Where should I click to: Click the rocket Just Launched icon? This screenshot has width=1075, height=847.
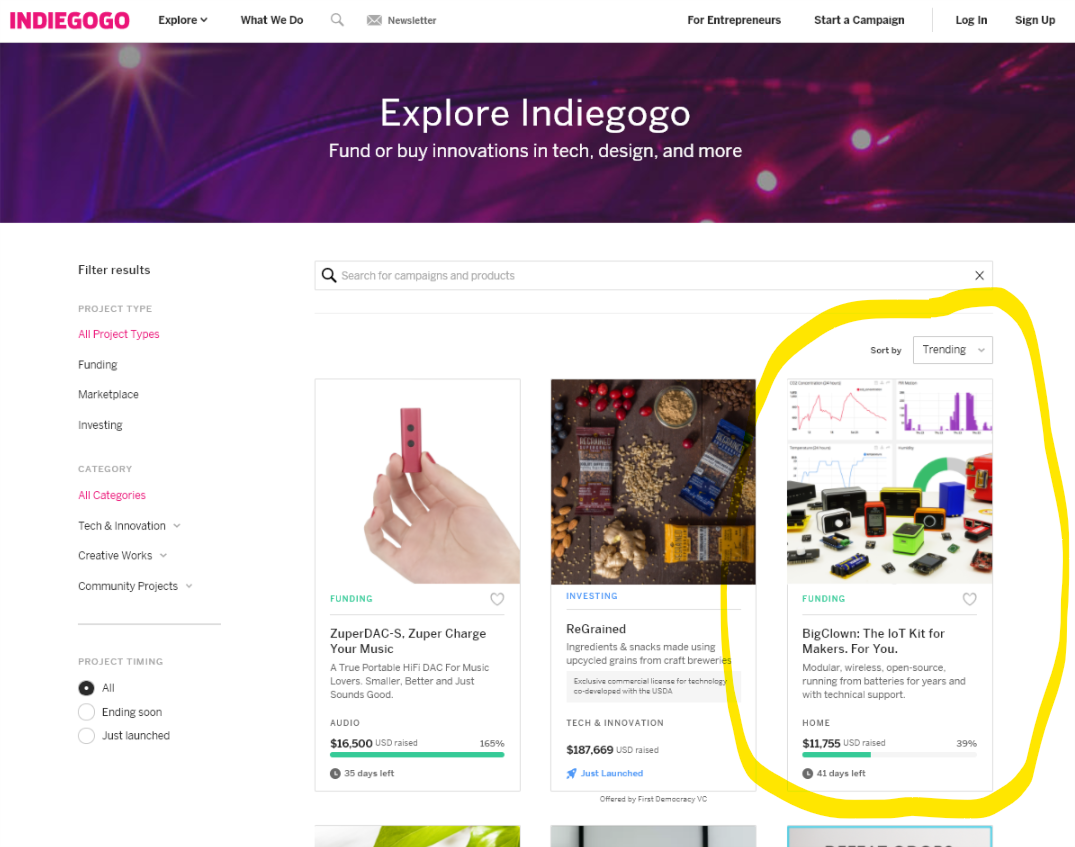tap(571, 773)
